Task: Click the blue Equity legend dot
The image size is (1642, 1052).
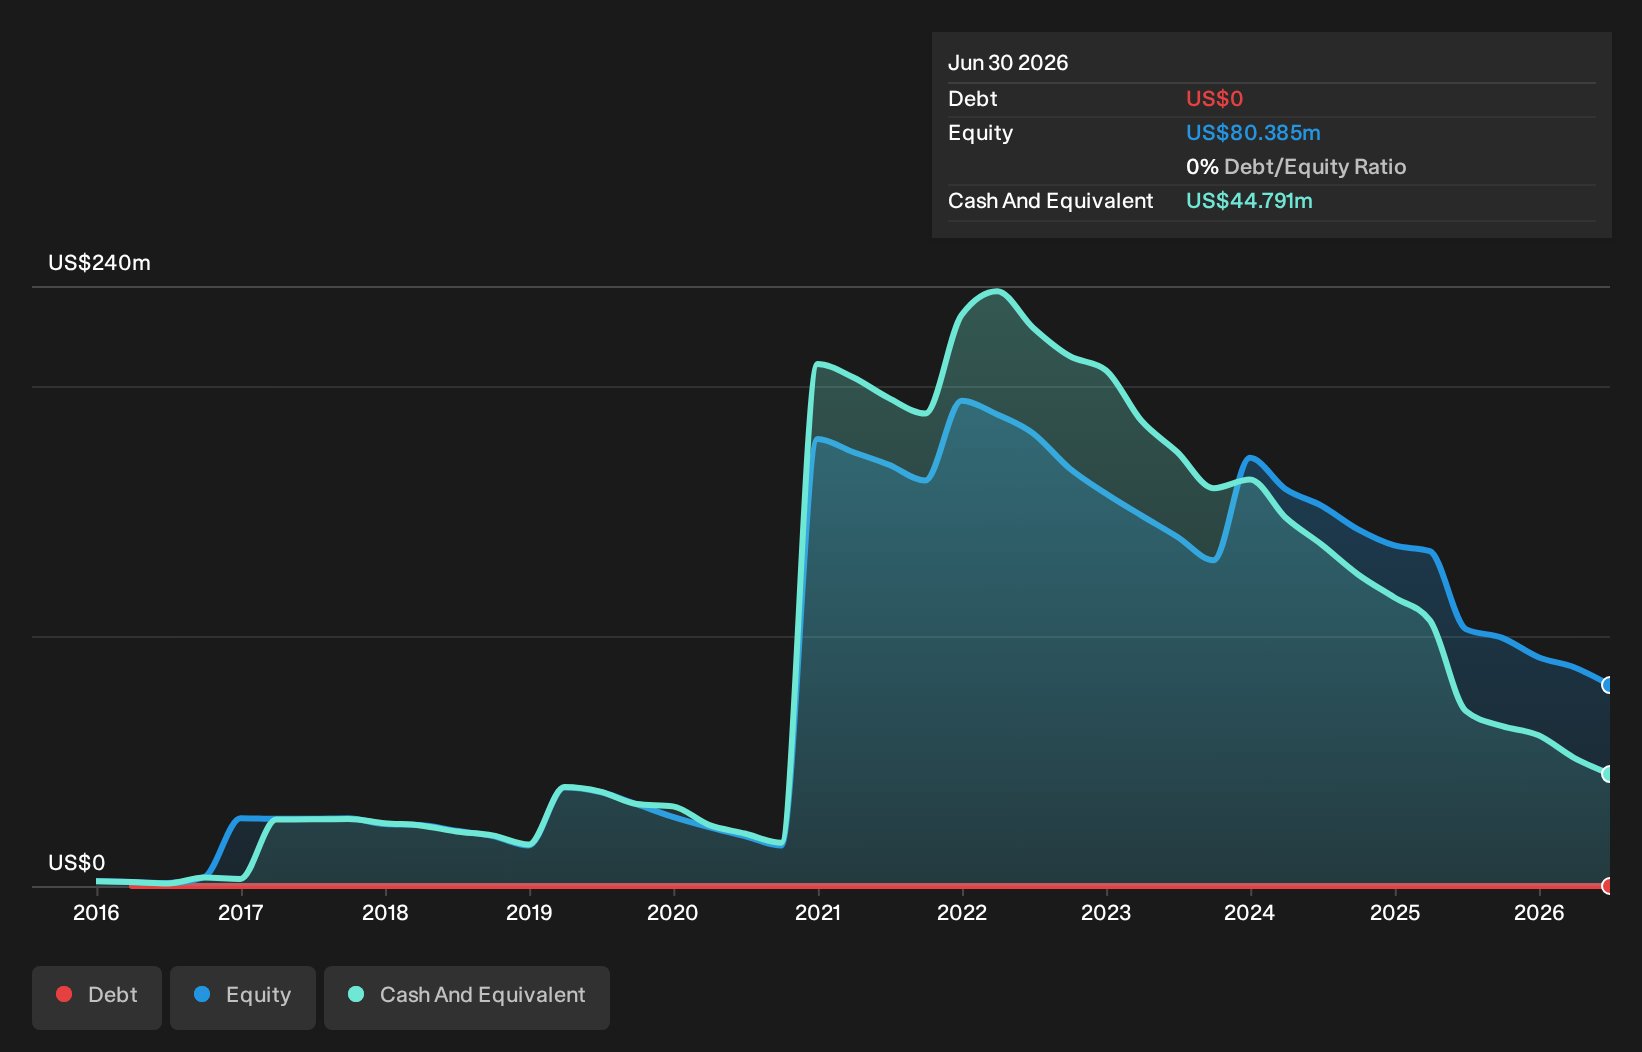Action: (202, 994)
